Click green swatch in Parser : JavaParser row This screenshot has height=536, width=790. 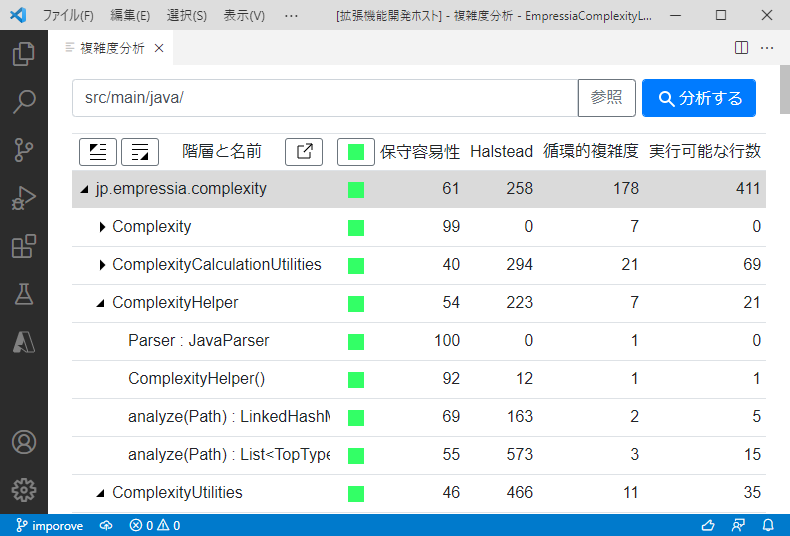(x=356, y=342)
